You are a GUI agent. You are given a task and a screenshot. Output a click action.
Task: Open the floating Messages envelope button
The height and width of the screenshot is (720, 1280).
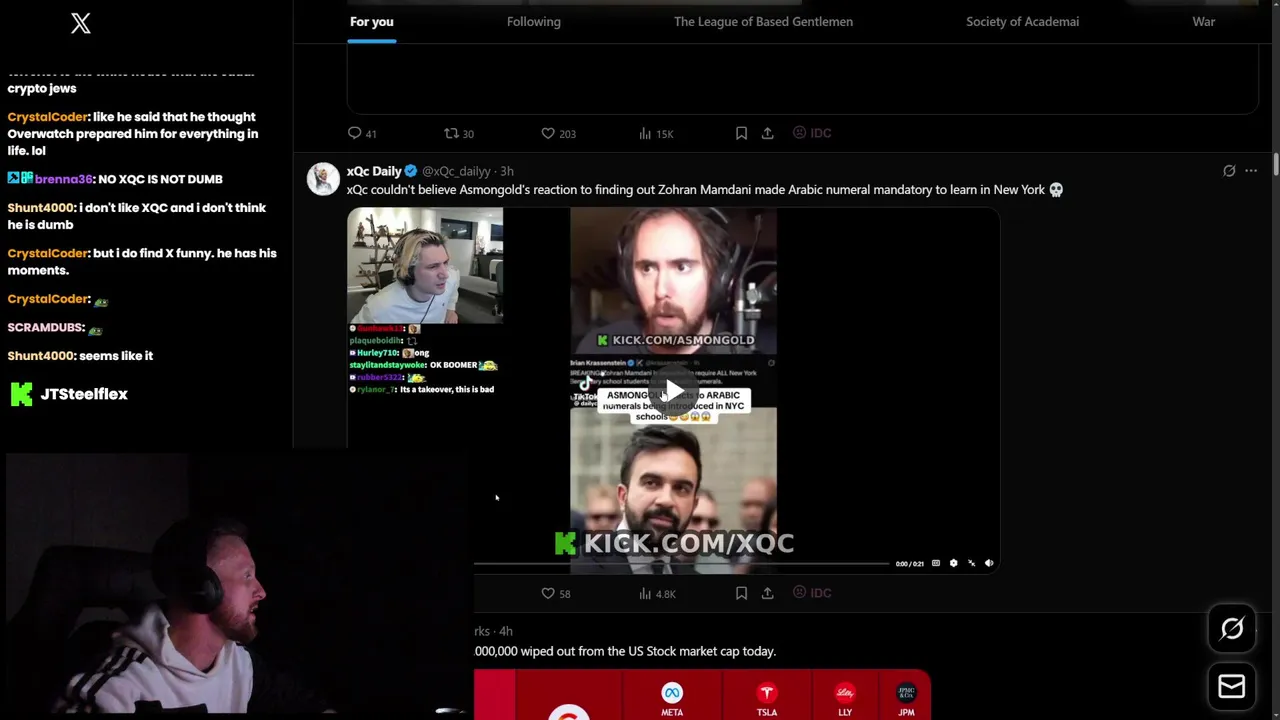(x=1232, y=686)
